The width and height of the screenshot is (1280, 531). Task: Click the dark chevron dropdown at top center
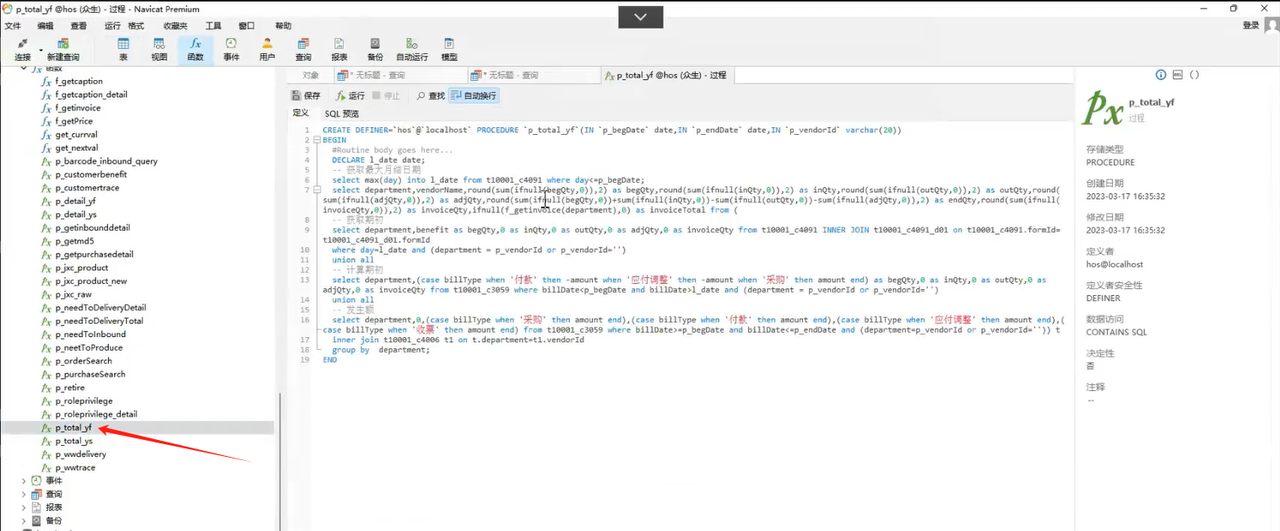coord(640,16)
